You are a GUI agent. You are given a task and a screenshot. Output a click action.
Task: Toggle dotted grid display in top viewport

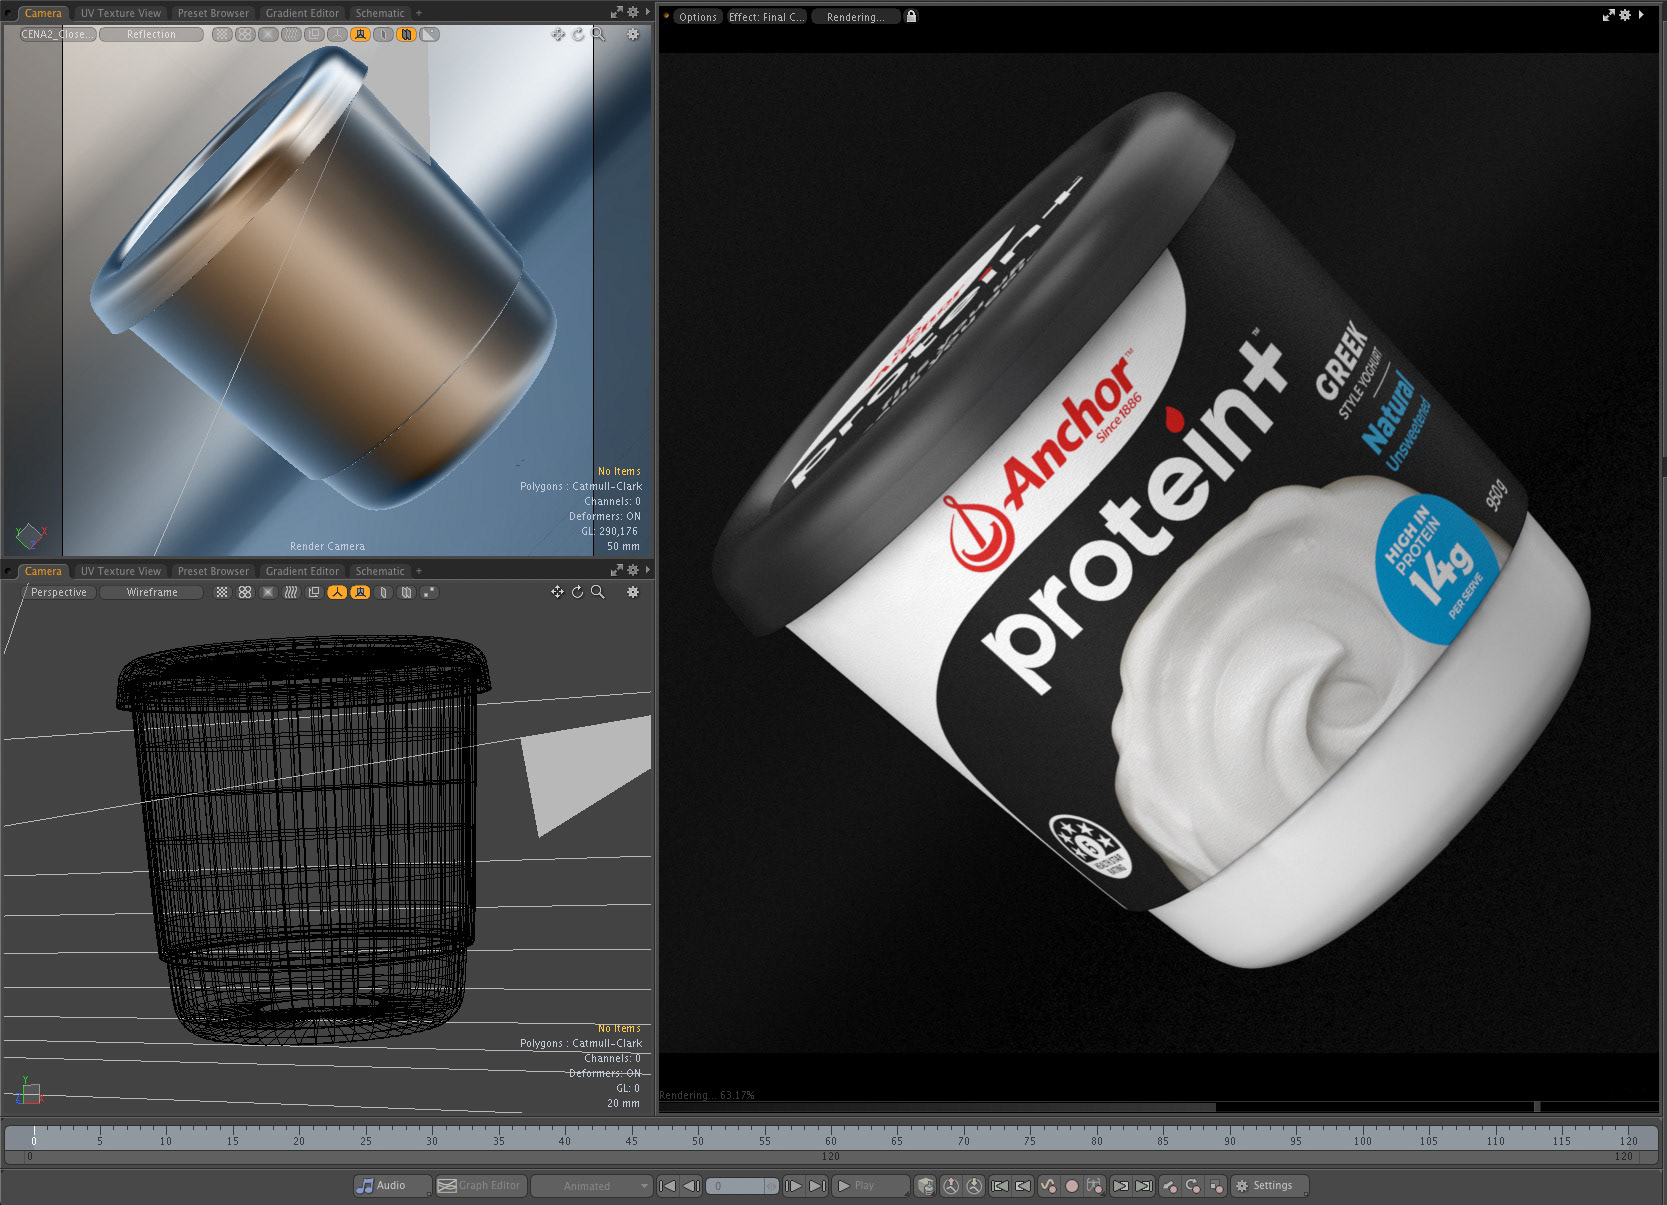[x=222, y=34]
